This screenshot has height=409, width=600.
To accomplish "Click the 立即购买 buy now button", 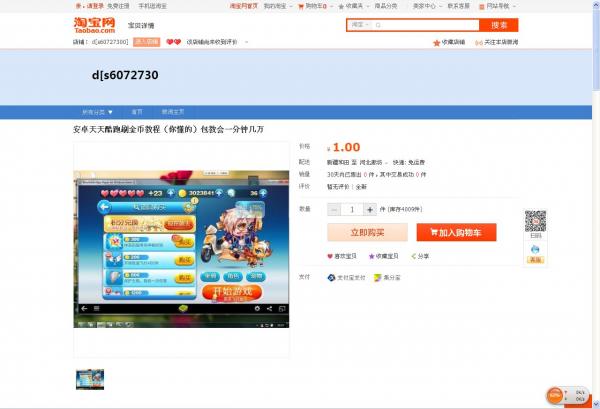I will tap(367, 232).
